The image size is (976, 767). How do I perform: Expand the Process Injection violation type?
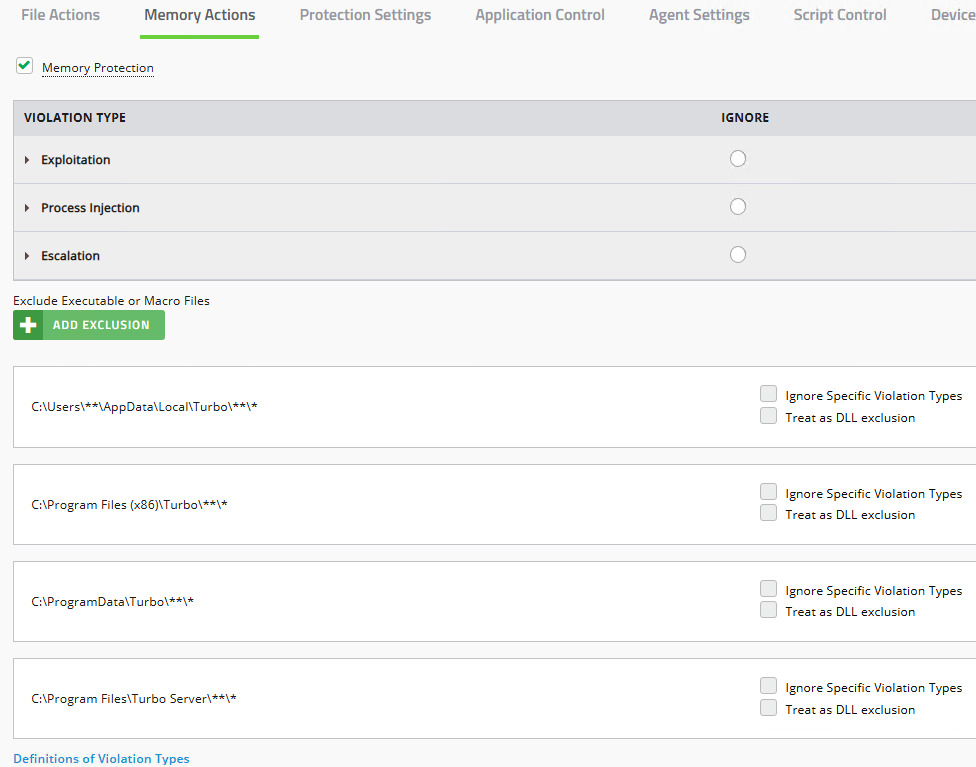click(x=26, y=207)
